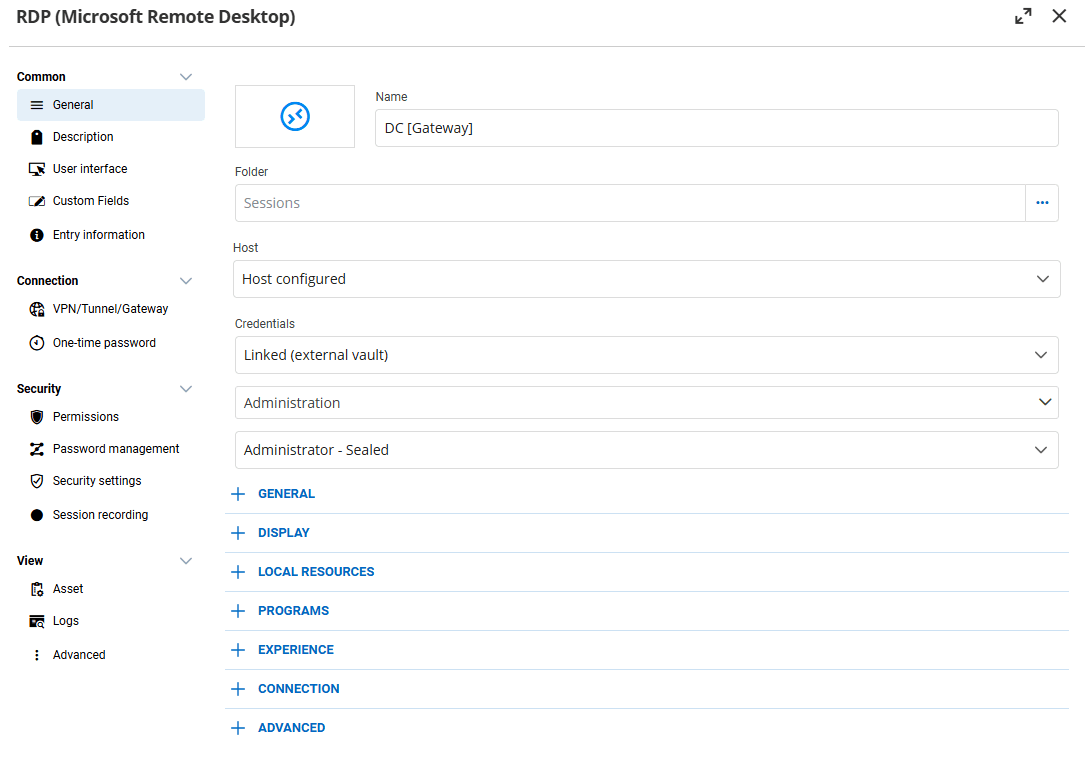The image size is (1089, 760).
Task: Click the One-time password clock icon
Action: pyautogui.click(x=36, y=343)
